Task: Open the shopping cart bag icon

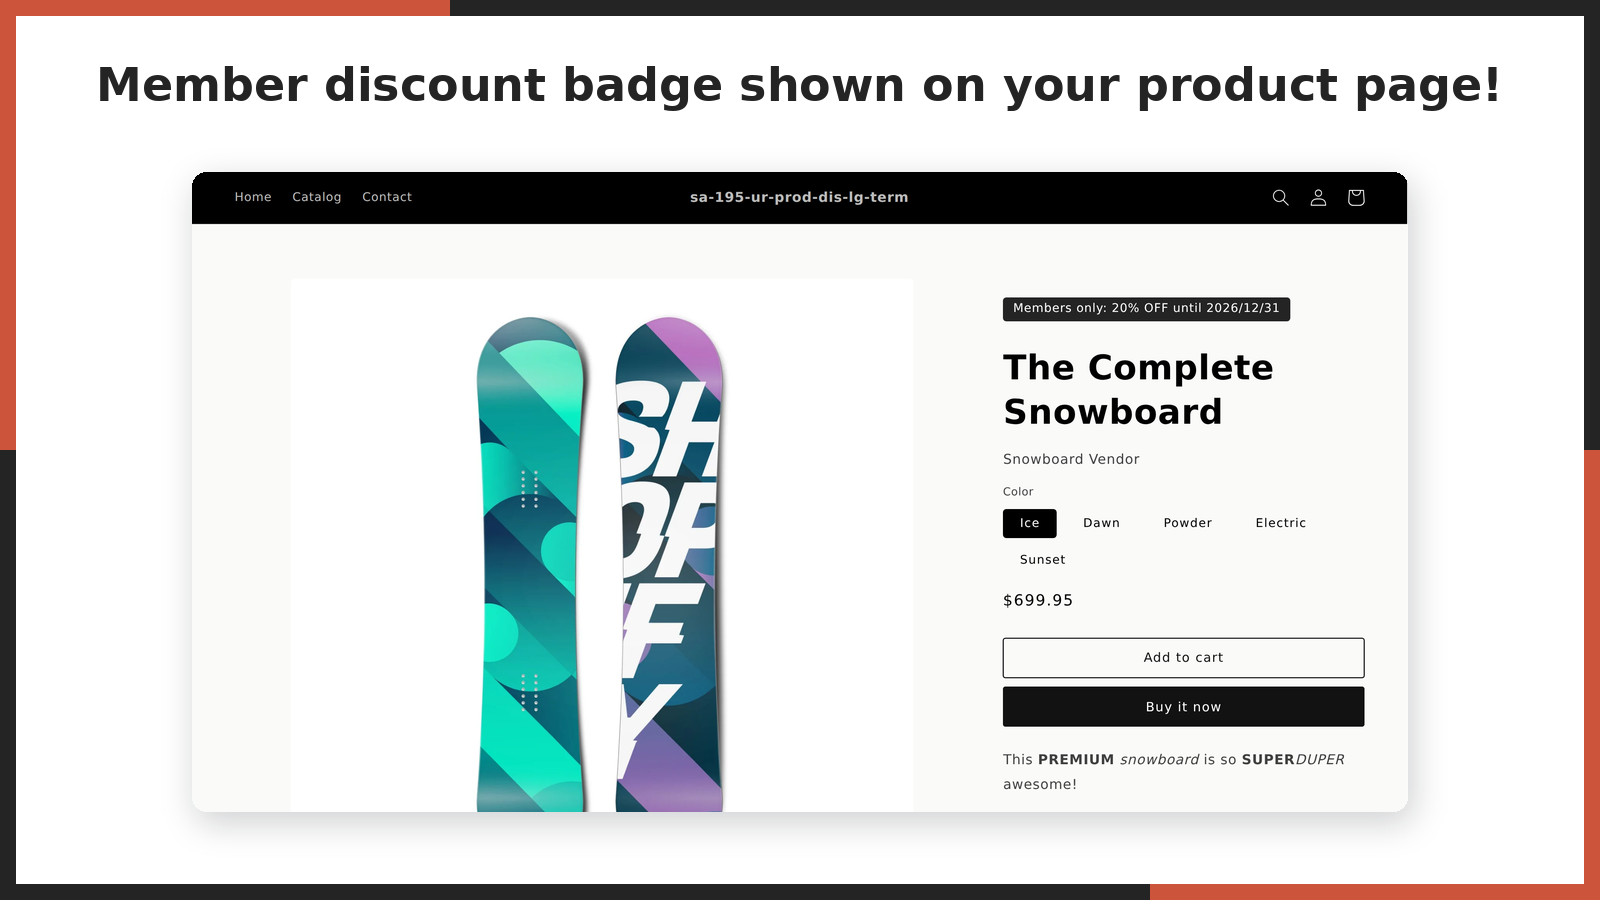Action: pyautogui.click(x=1356, y=198)
